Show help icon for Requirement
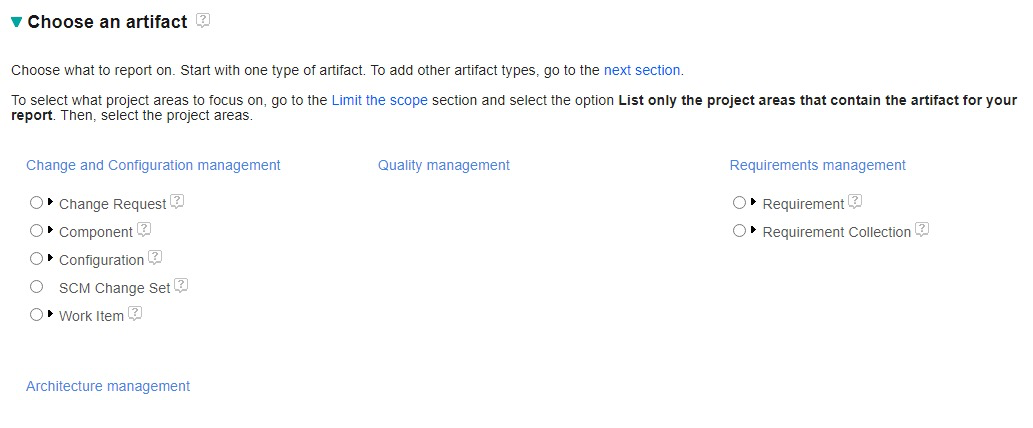The width and height of the screenshot is (1033, 428). click(855, 201)
